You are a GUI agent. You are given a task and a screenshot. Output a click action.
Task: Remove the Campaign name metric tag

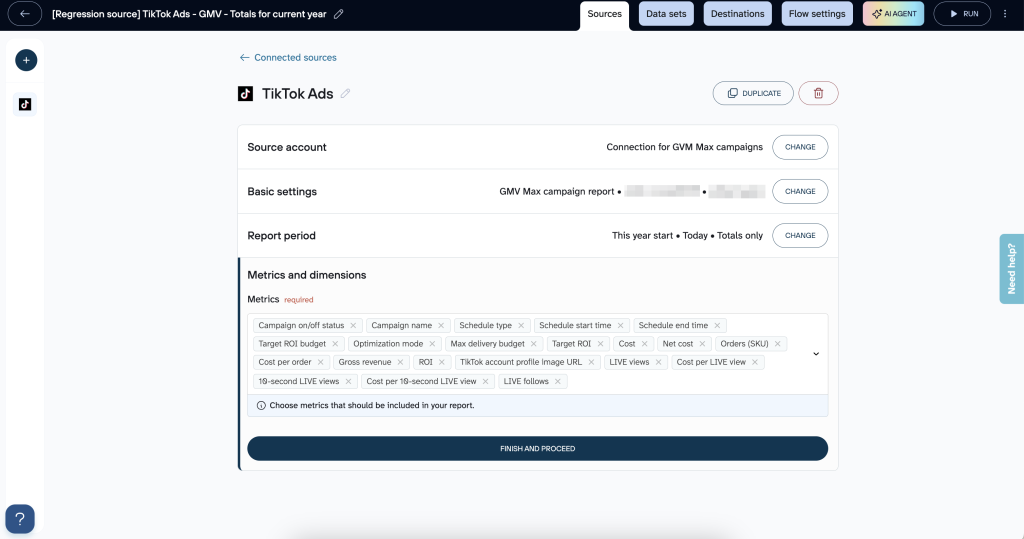(442, 326)
